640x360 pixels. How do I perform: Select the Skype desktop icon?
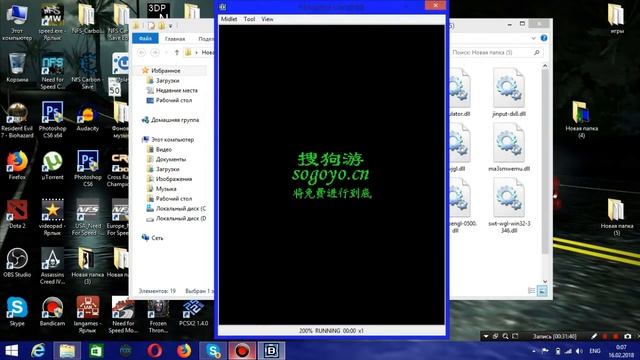pos(17,312)
